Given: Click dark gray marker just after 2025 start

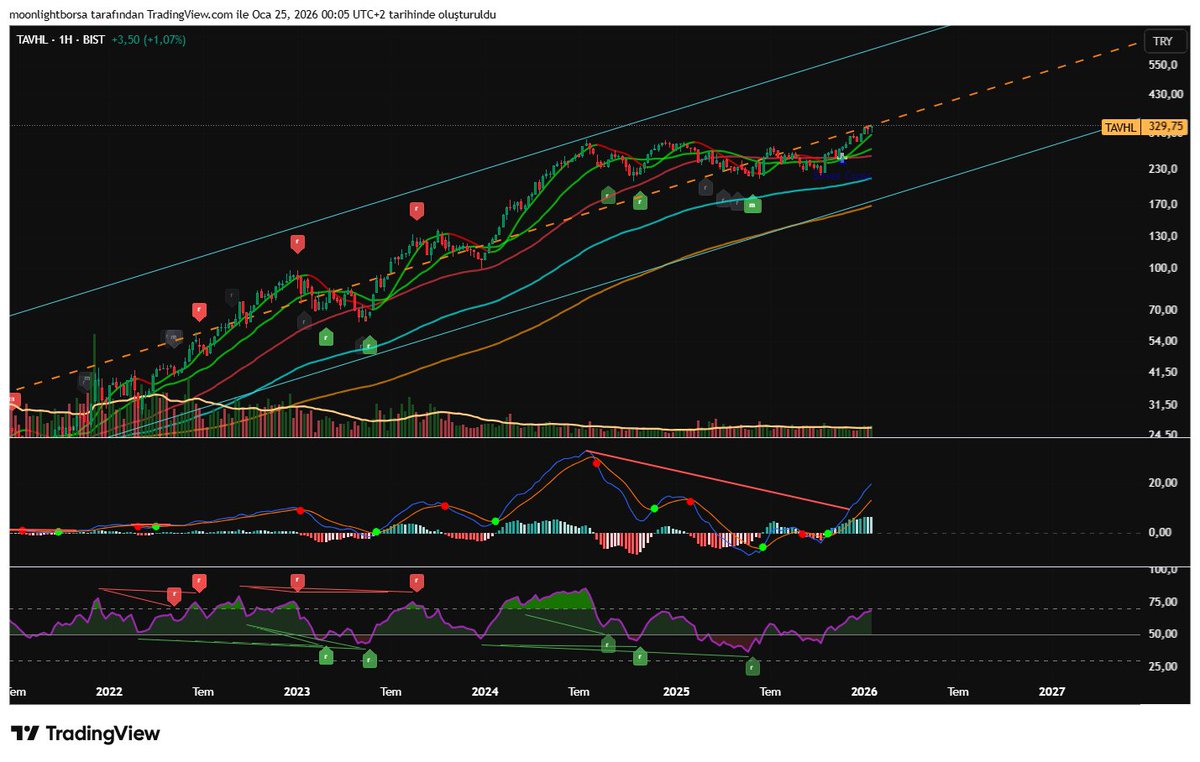Looking at the screenshot, I should [x=706, y=187].
